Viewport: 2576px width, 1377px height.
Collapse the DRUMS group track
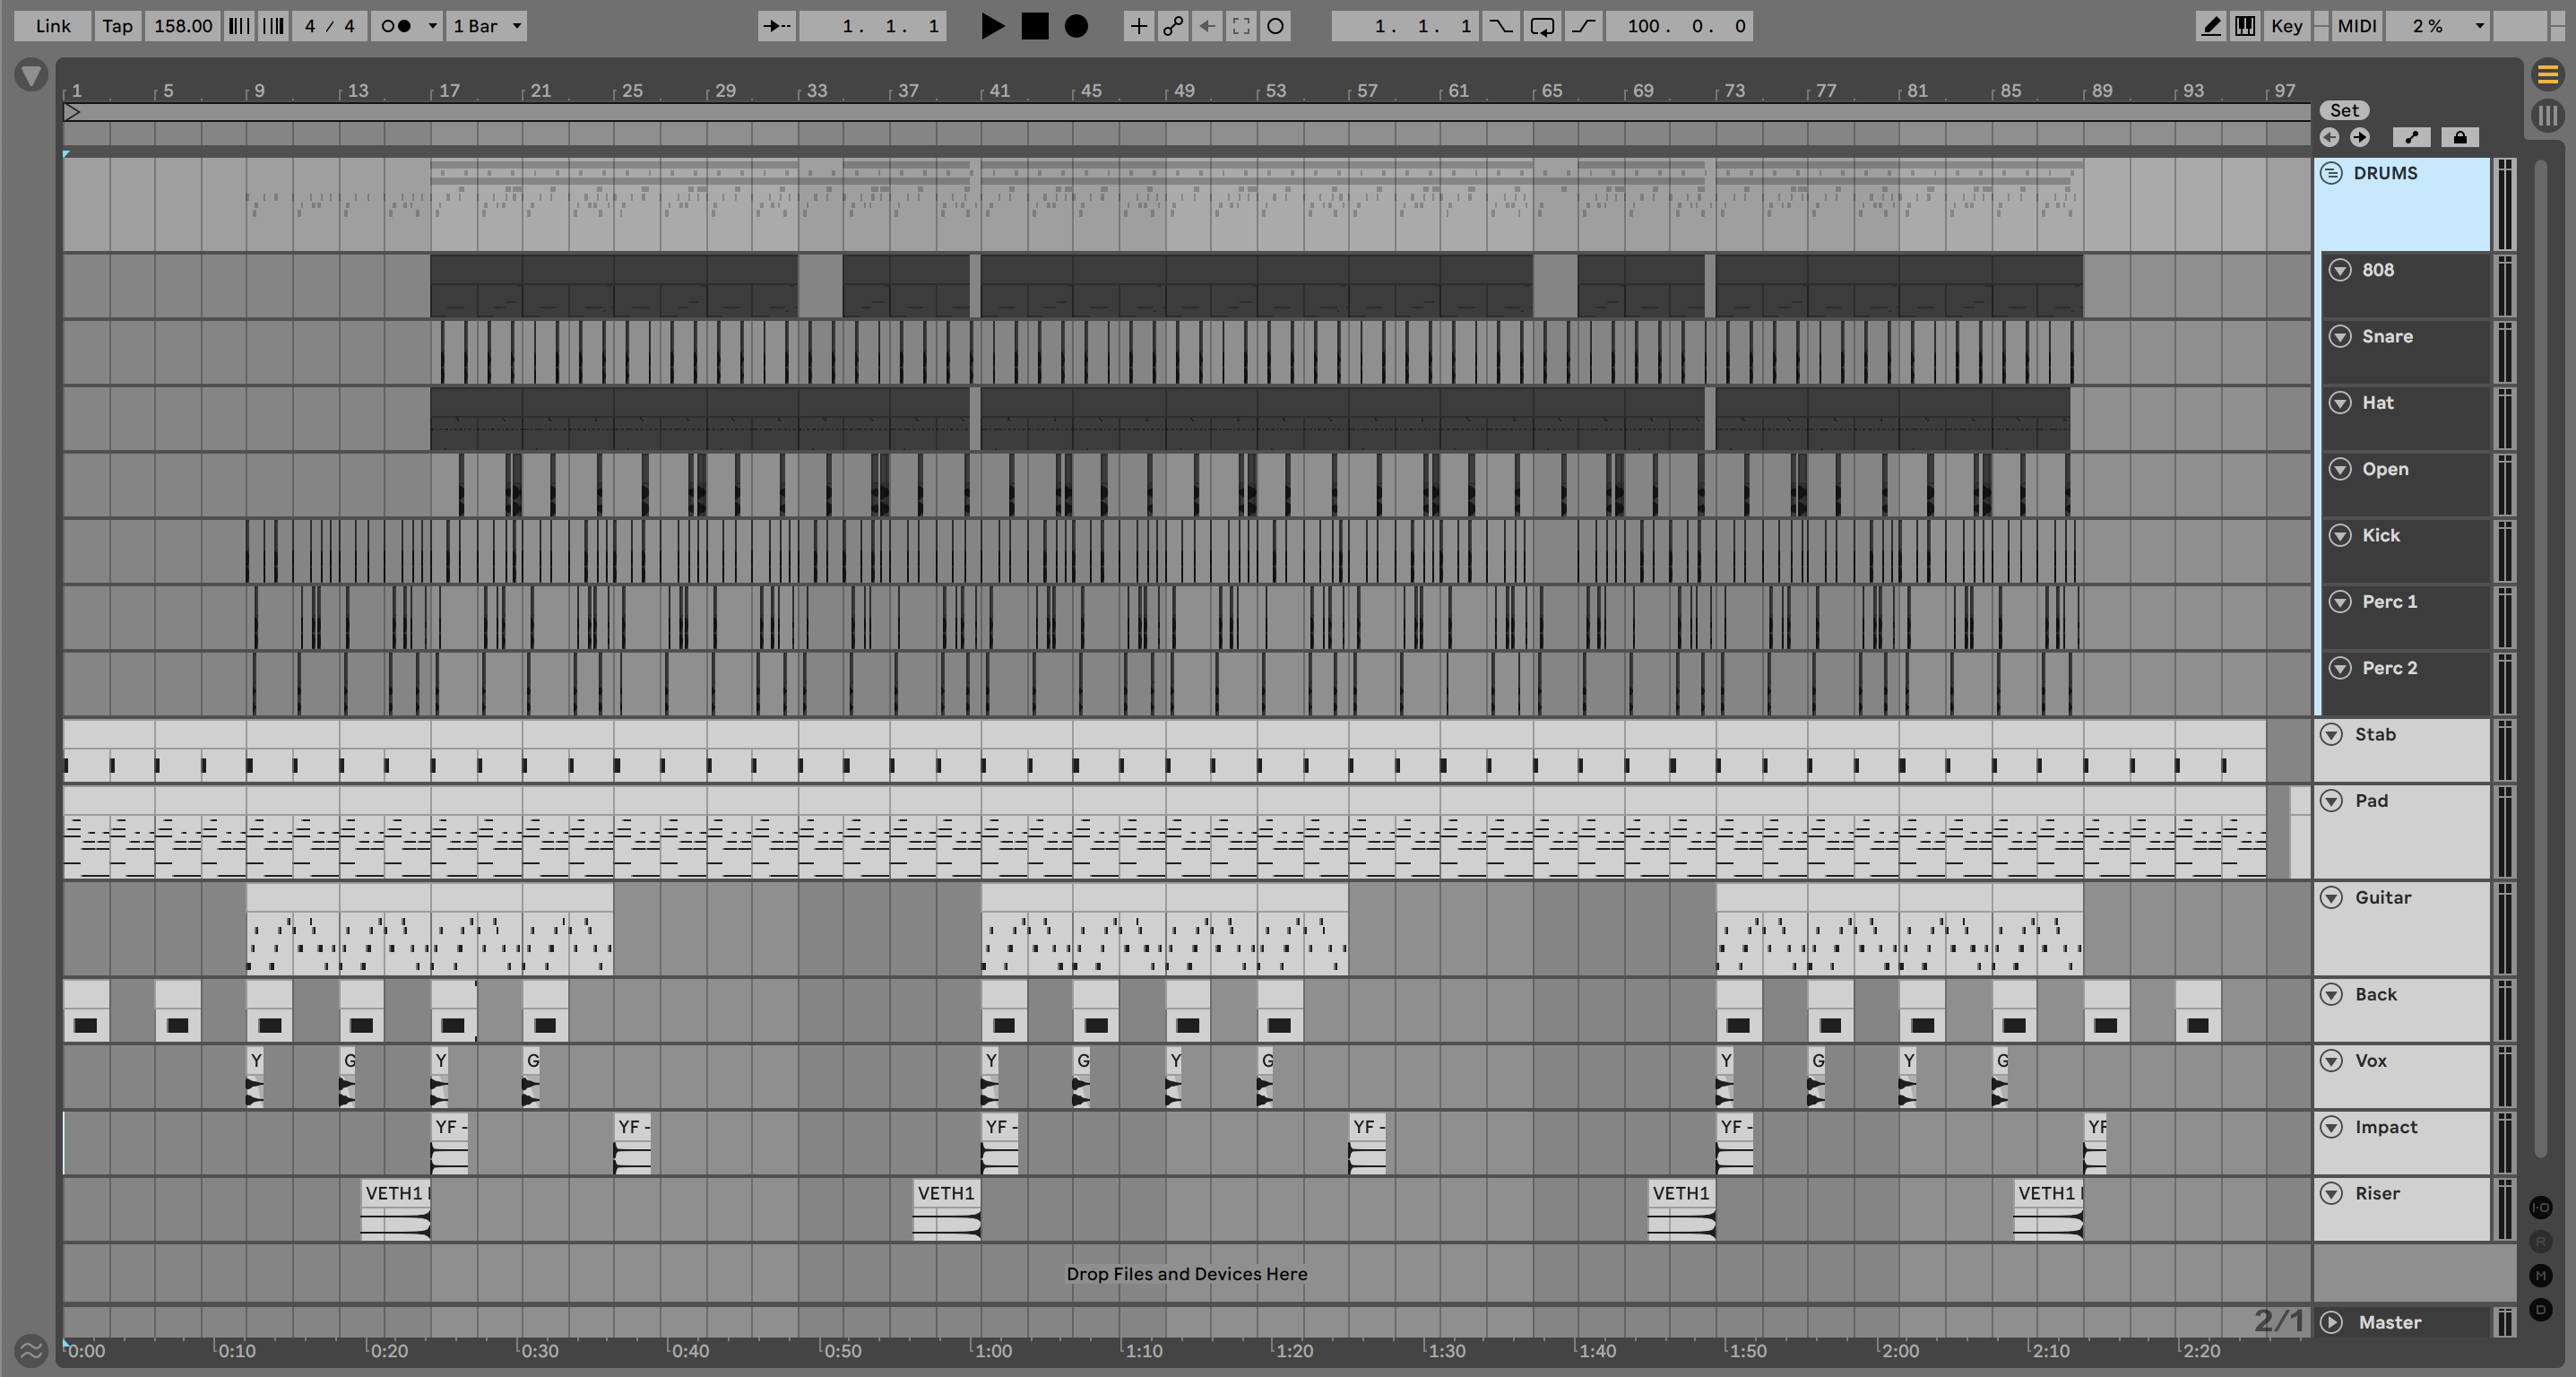click(2331, 173)
